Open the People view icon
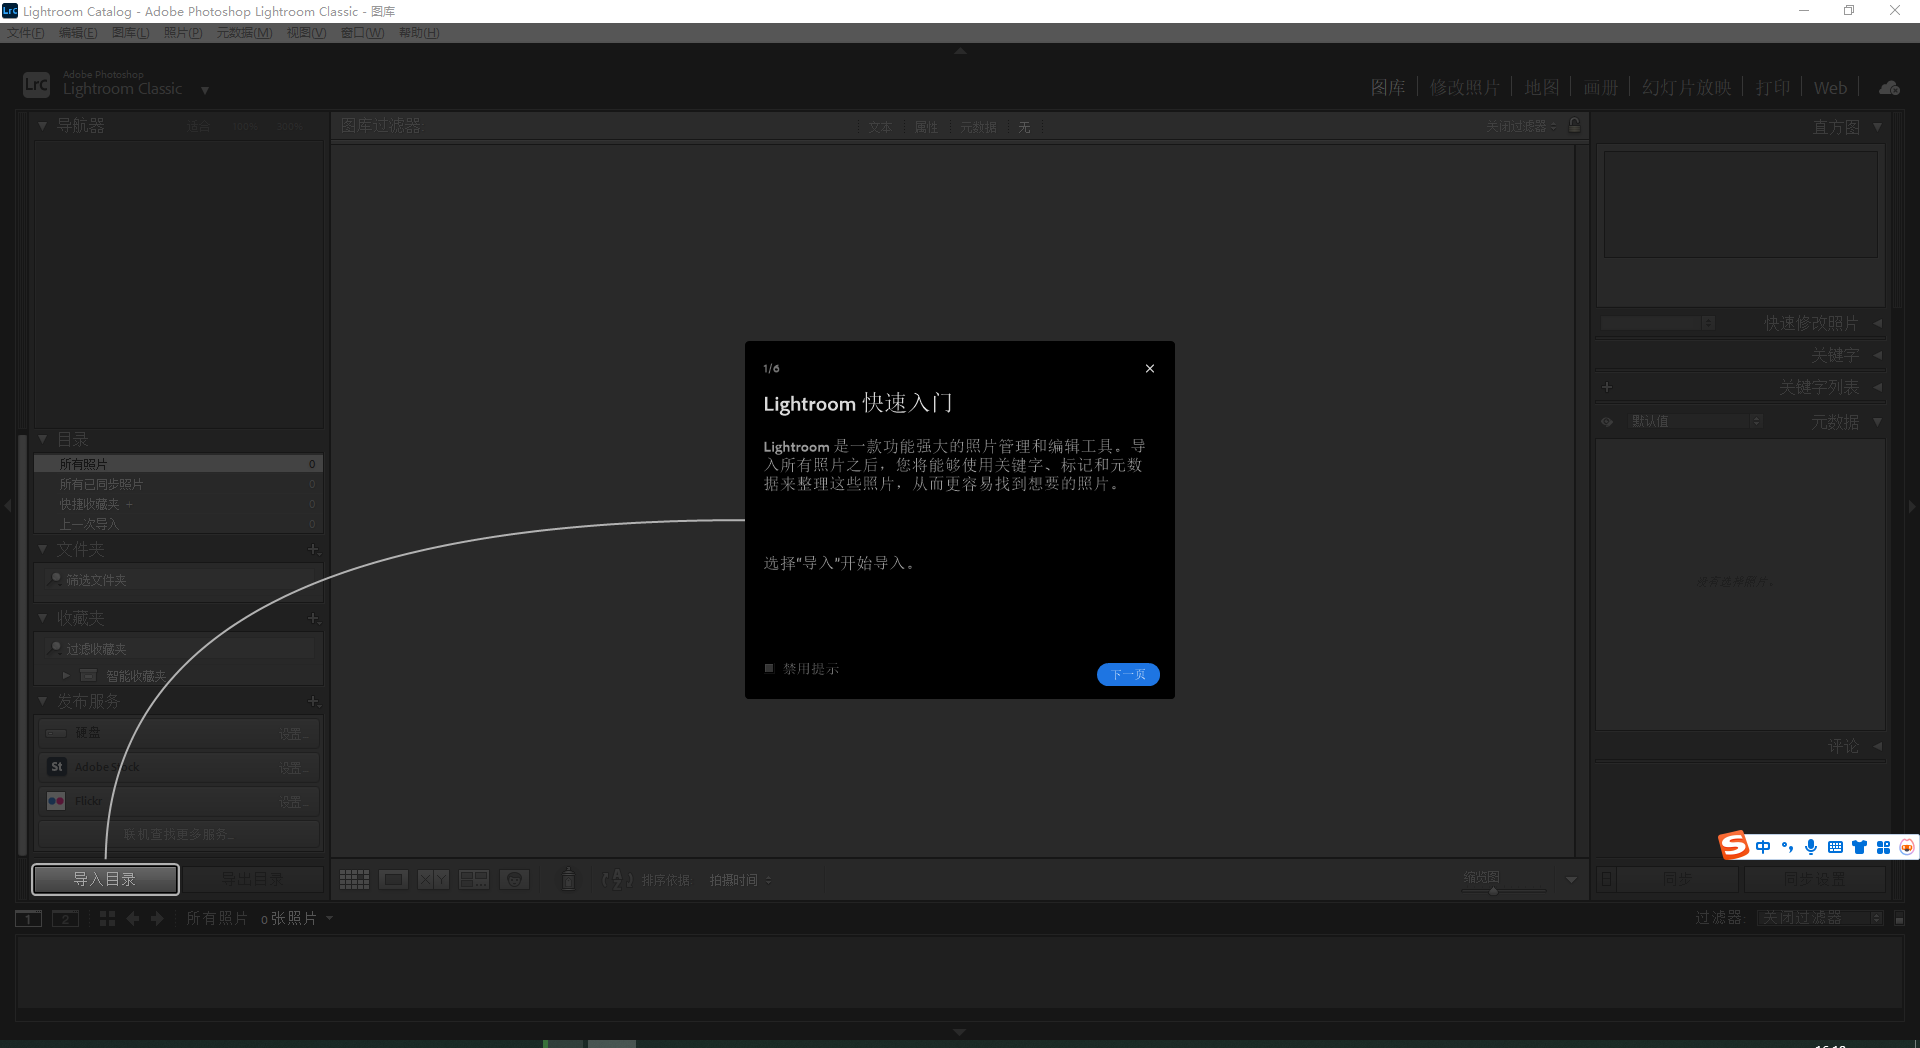This screenshot has height=1048, width=1920. pyautogui.click(x=514, y=879)
